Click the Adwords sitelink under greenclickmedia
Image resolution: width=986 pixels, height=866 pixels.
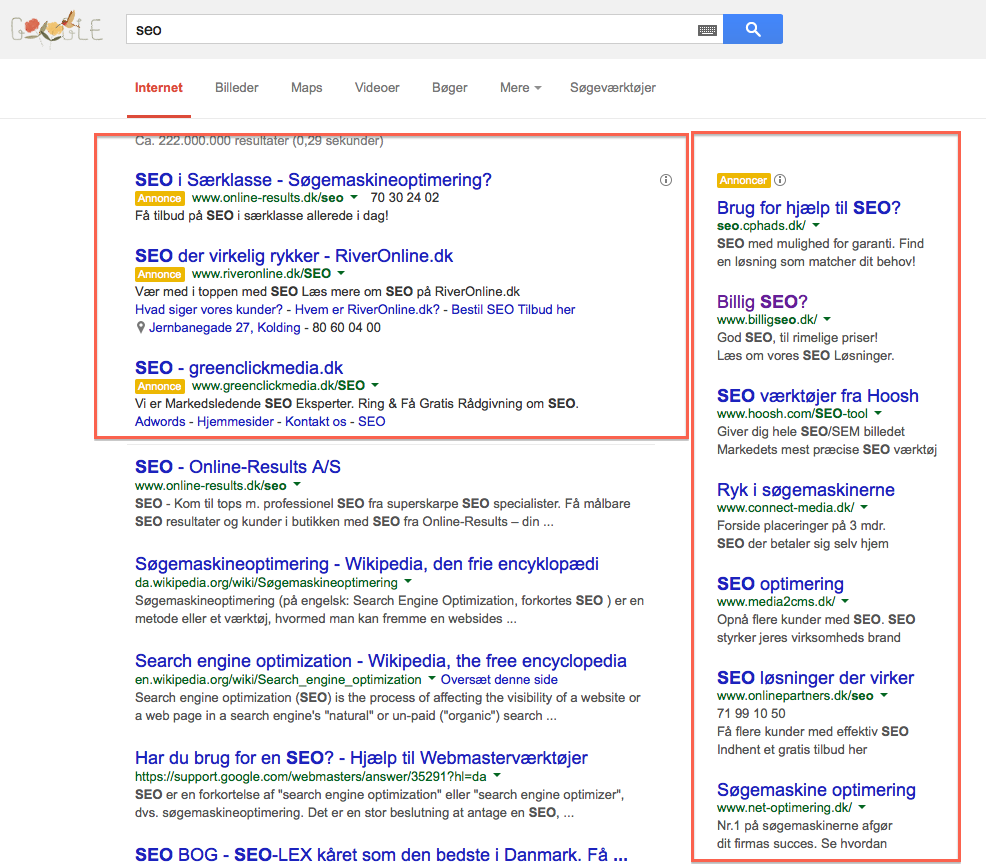pos(160,421)
